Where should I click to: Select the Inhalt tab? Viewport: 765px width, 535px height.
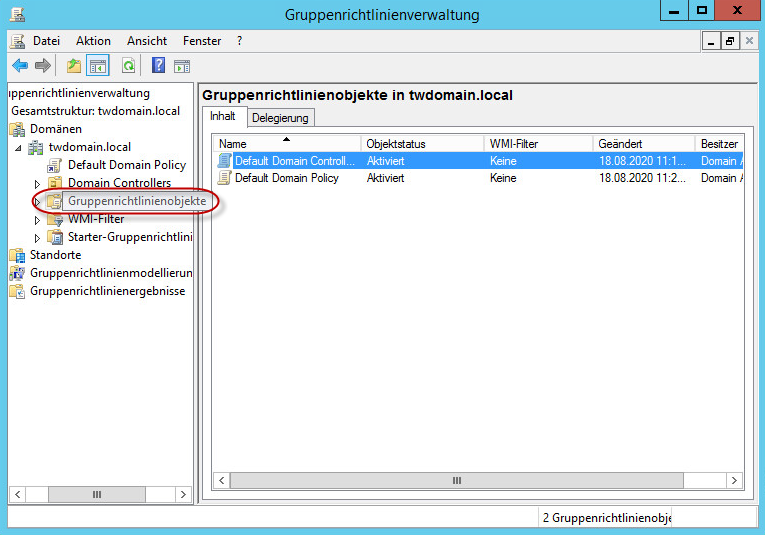223,116
